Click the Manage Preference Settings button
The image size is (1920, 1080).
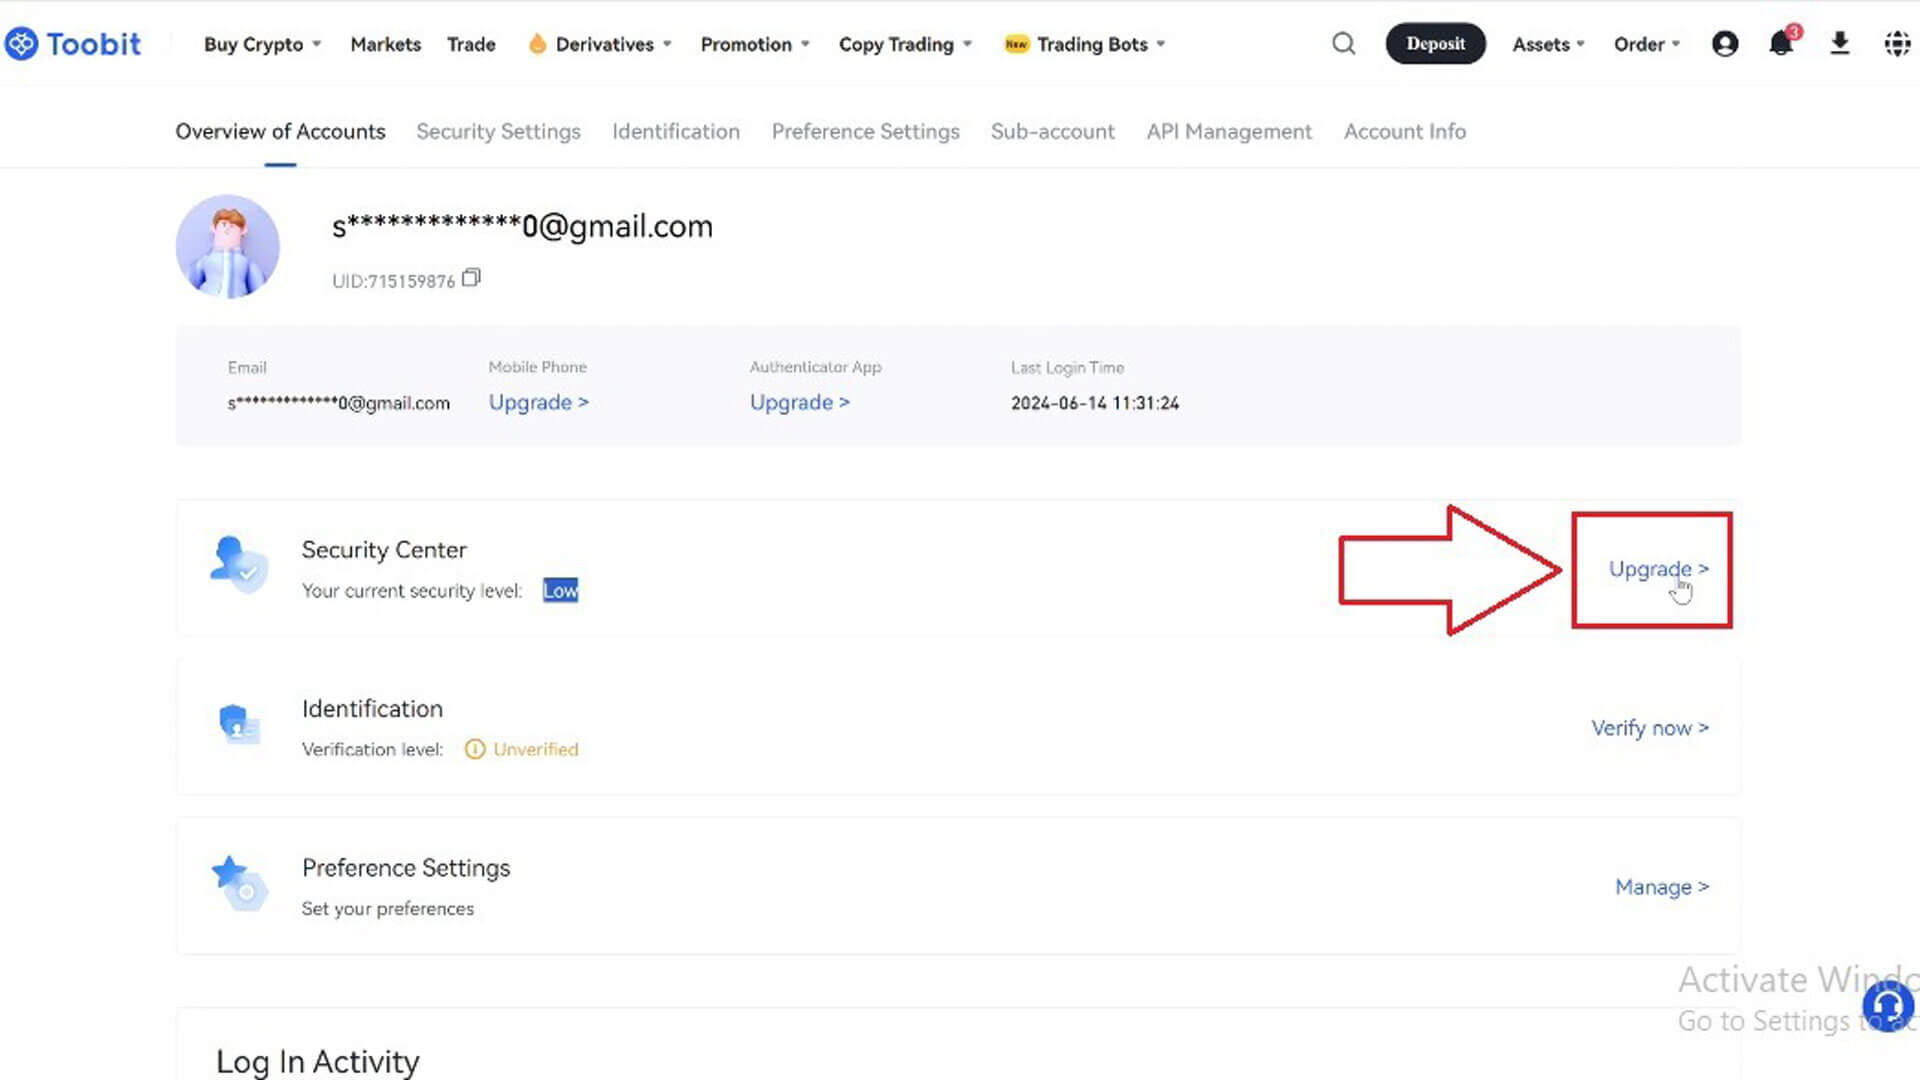point(1662,886)
